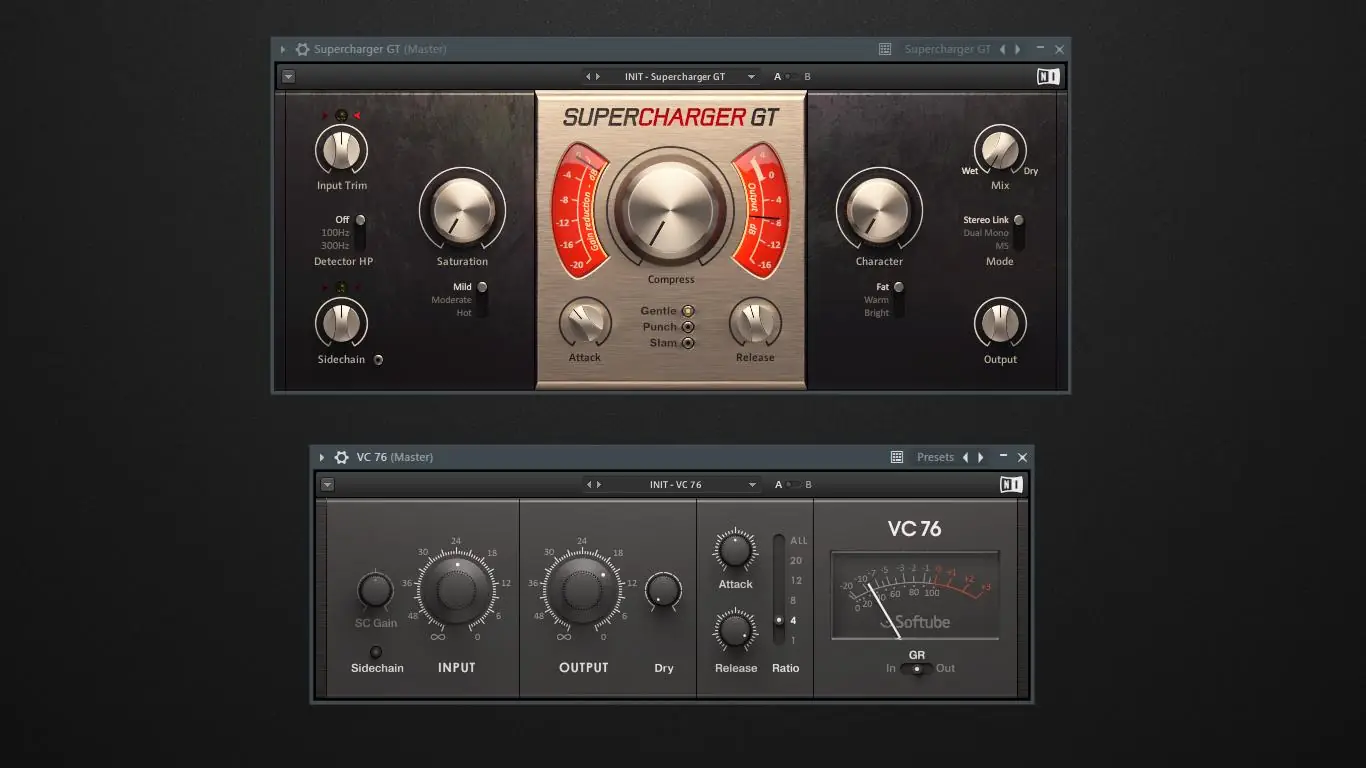Click the VC 76 Attack knob

point(735,551)
